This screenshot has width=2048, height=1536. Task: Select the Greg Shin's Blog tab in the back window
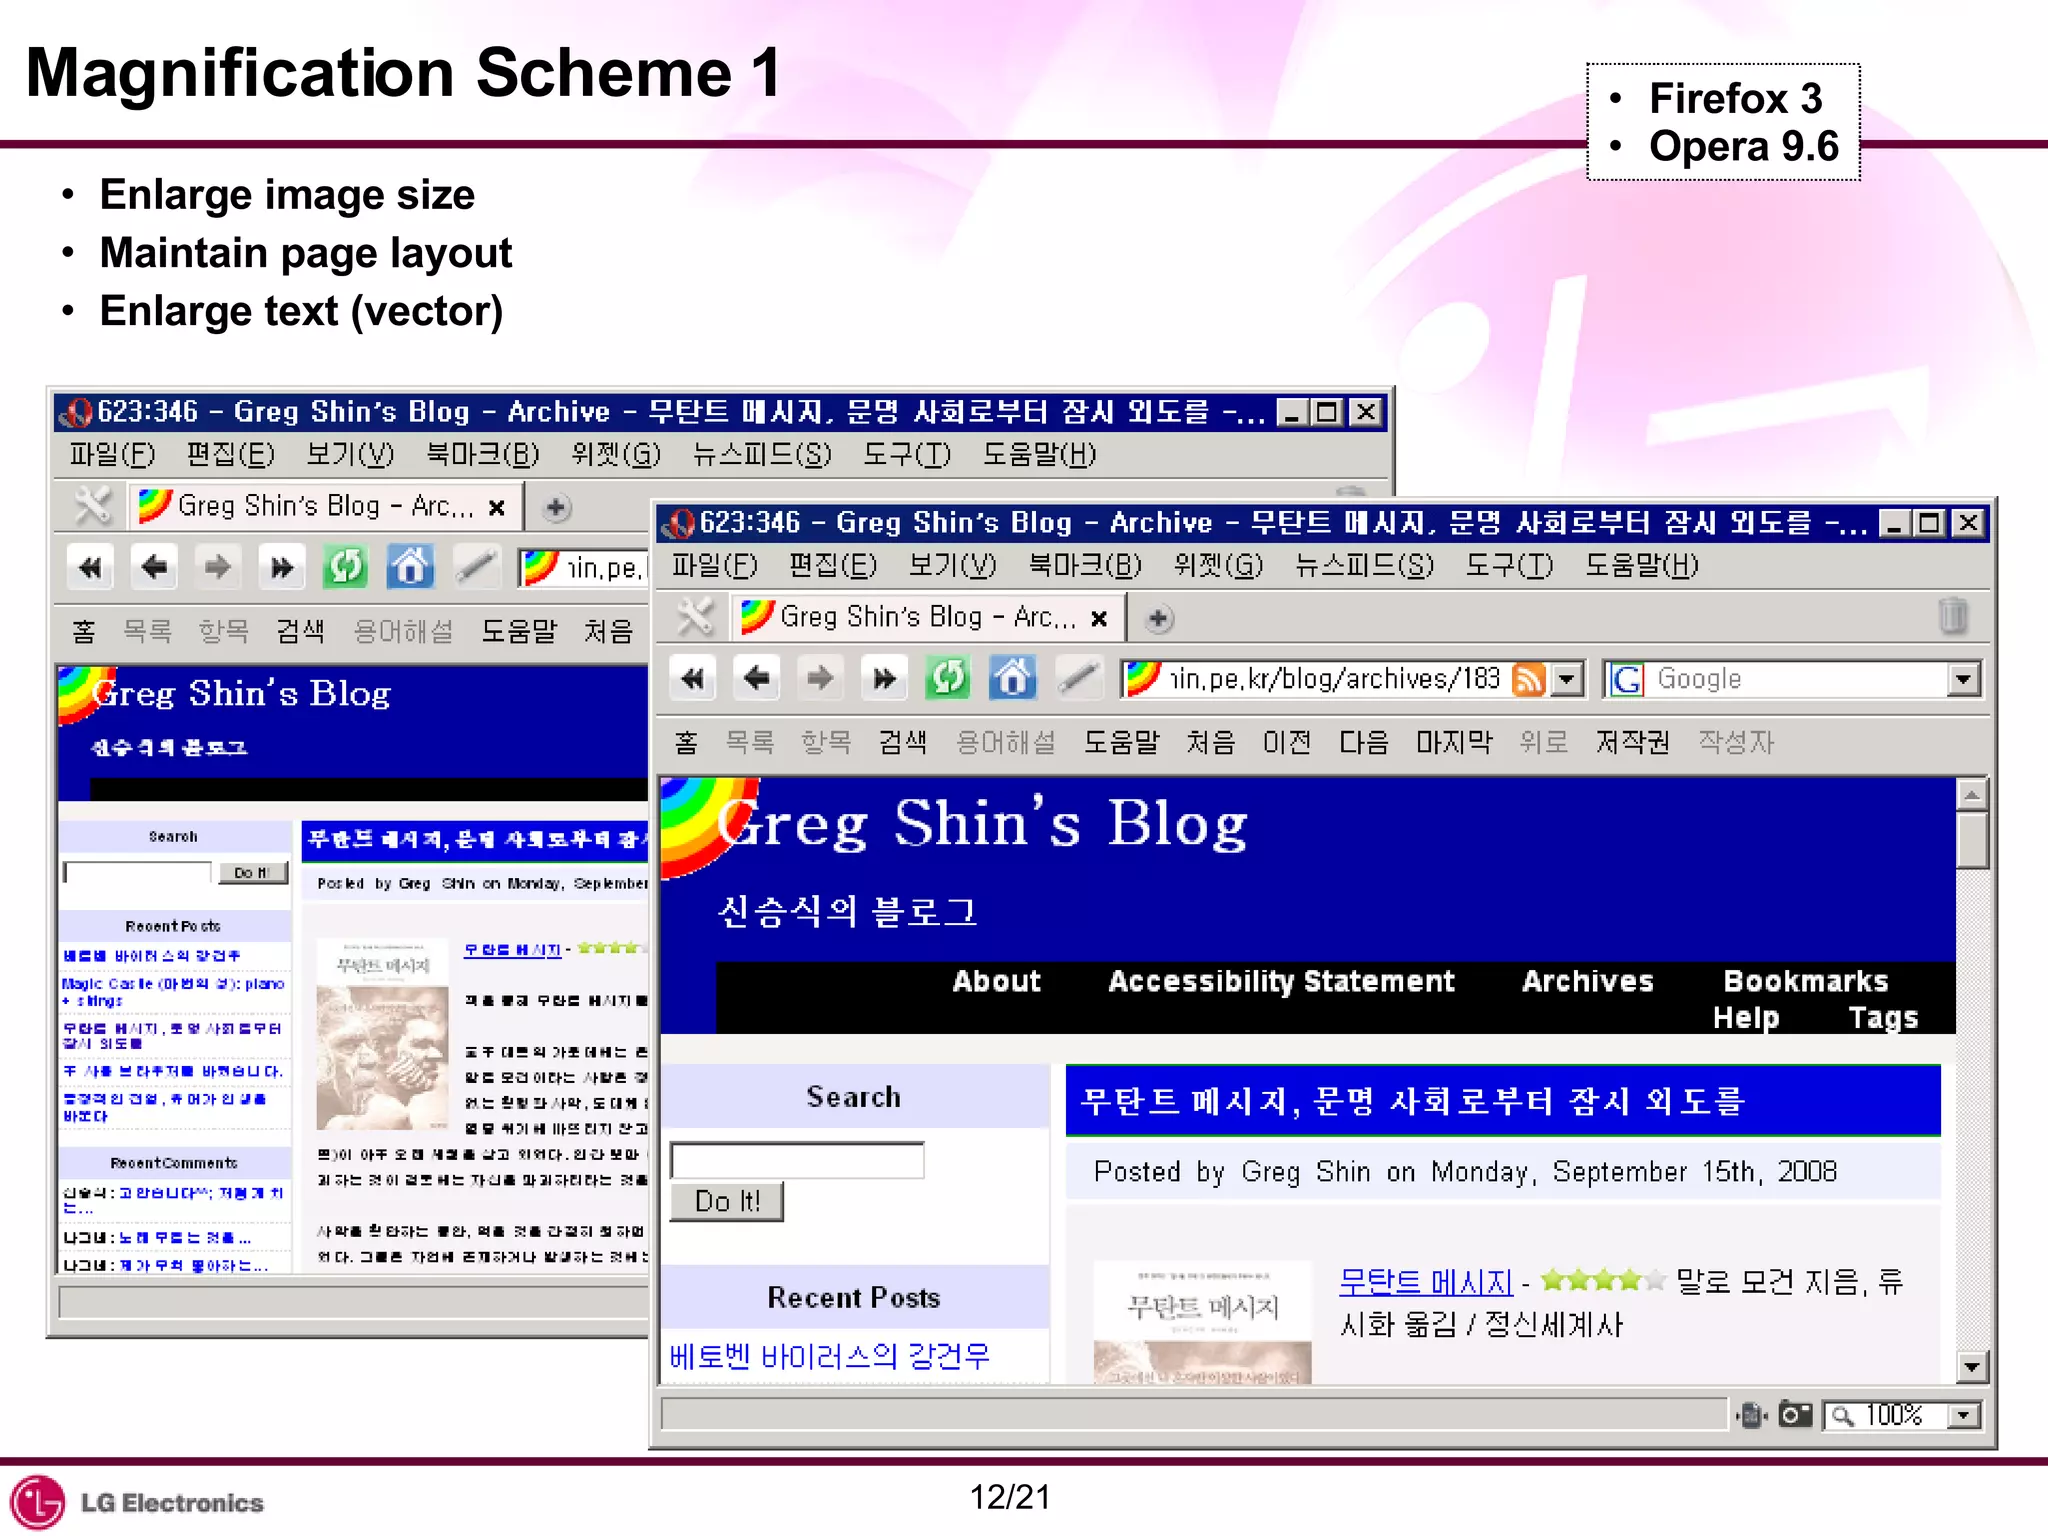[325, 507]
